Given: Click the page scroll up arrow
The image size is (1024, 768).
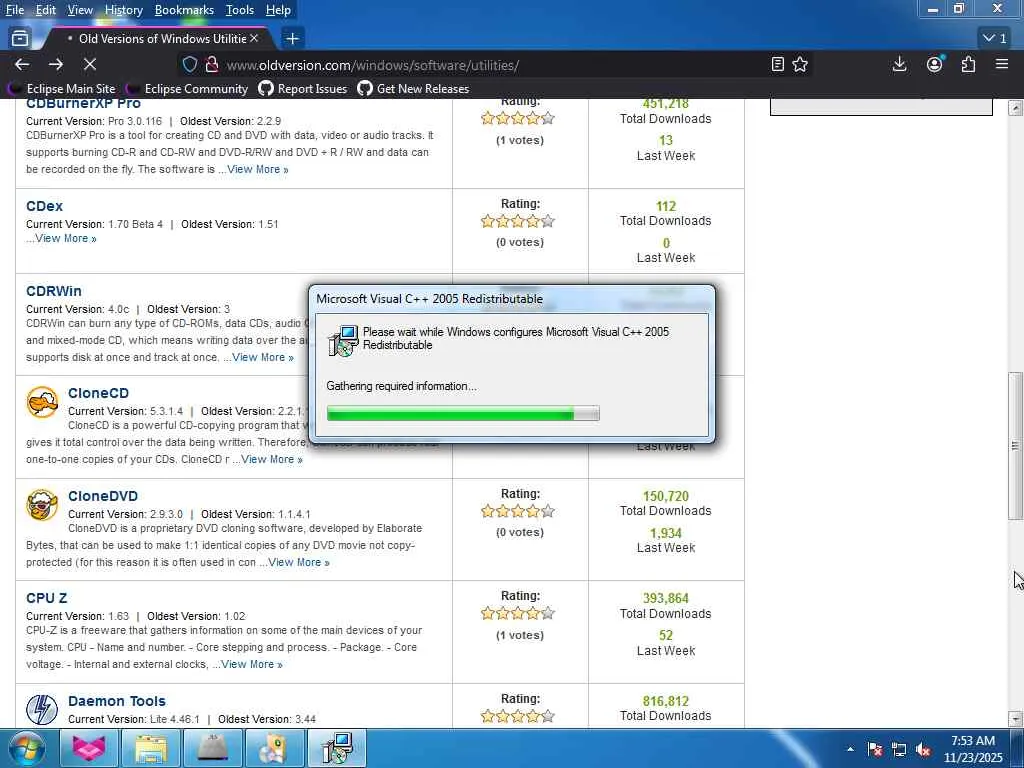Looking at the screenshot, I should 1015,108.
